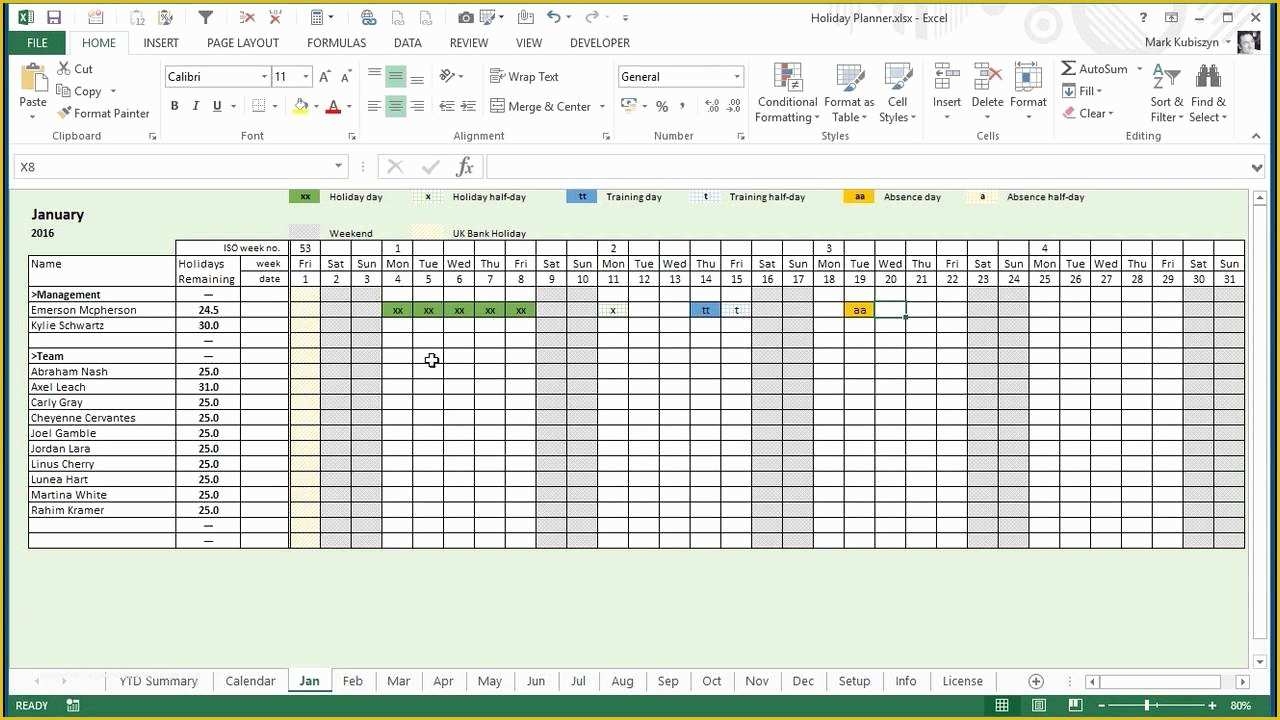Click the Insert Function fx icon
Viewport: 1280px width, 720px height.
pos(465,167)
